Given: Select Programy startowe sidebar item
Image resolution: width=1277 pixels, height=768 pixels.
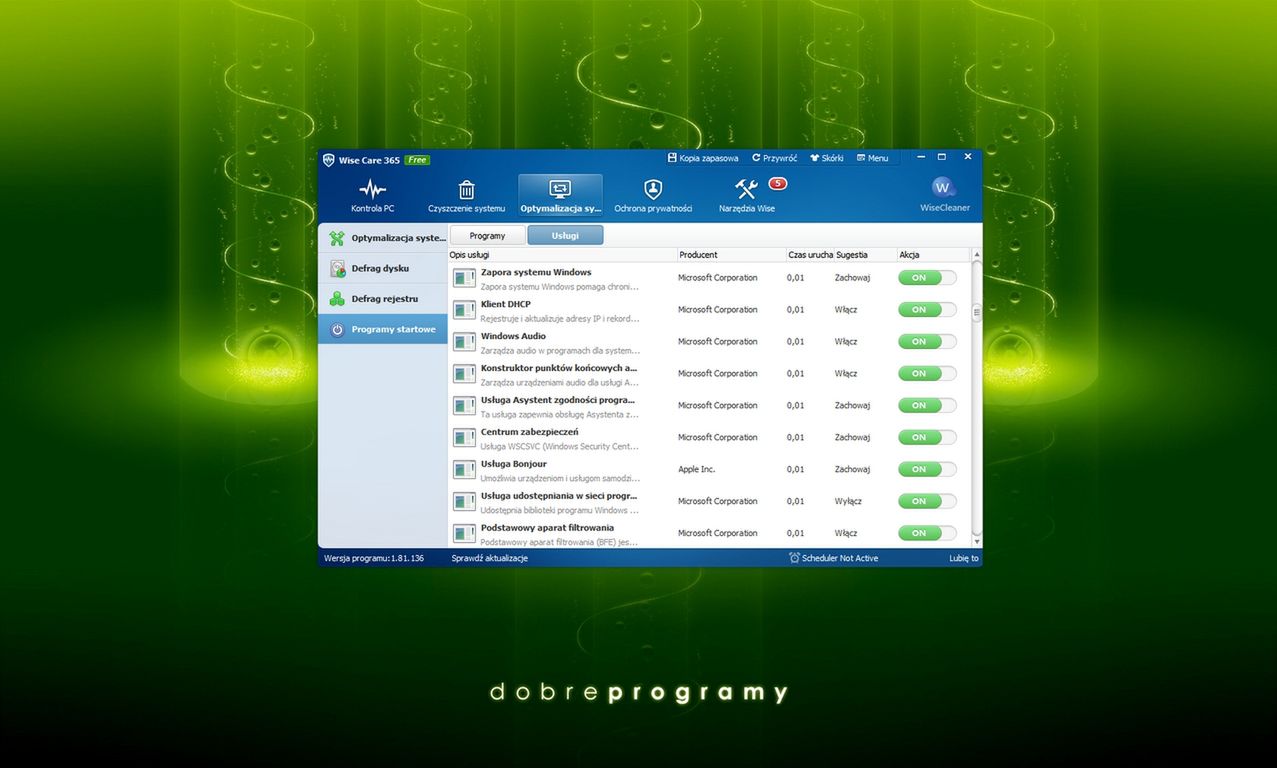Looking at the screenshot, I should (x=383, y=329).
